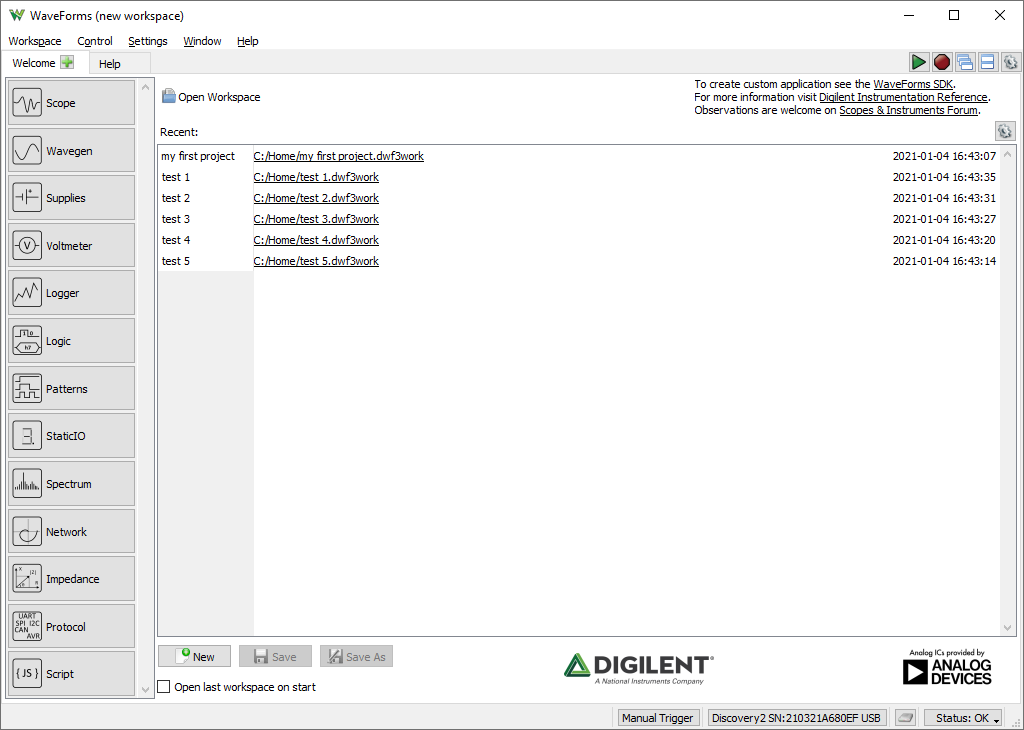Open the Scopes & Instruments Forum link
This screenshot has width=1024, height=730.
coord(908,110)
